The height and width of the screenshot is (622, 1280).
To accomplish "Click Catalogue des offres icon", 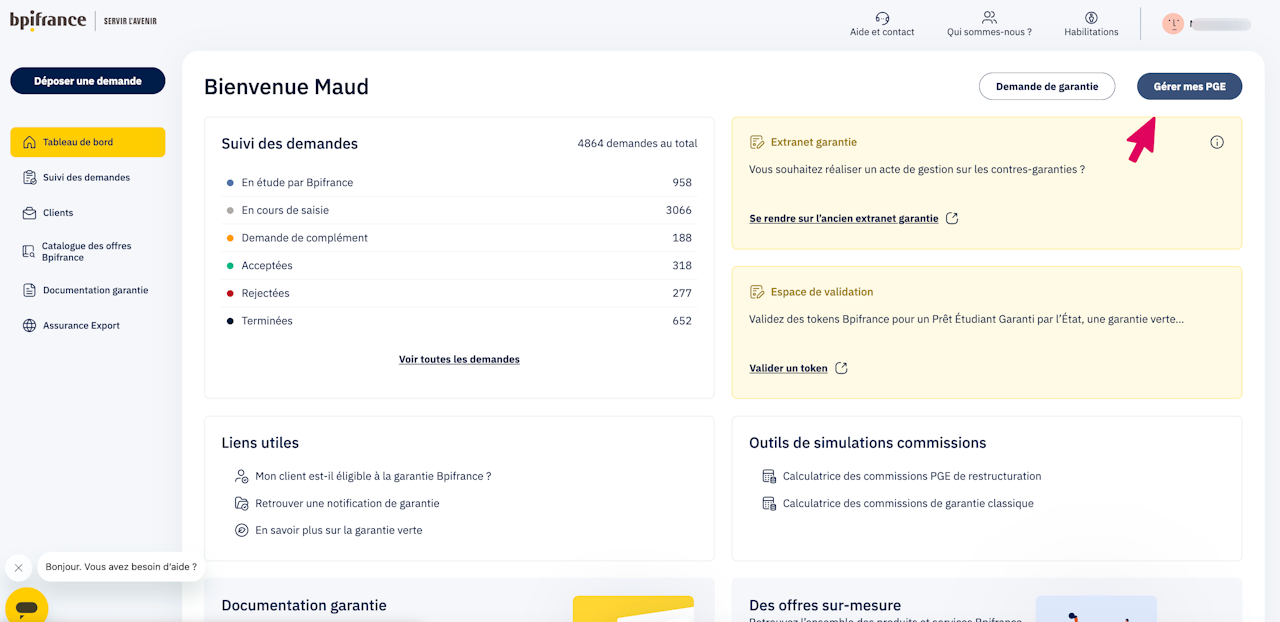I will pyautogui.click(x=29, y=251).
